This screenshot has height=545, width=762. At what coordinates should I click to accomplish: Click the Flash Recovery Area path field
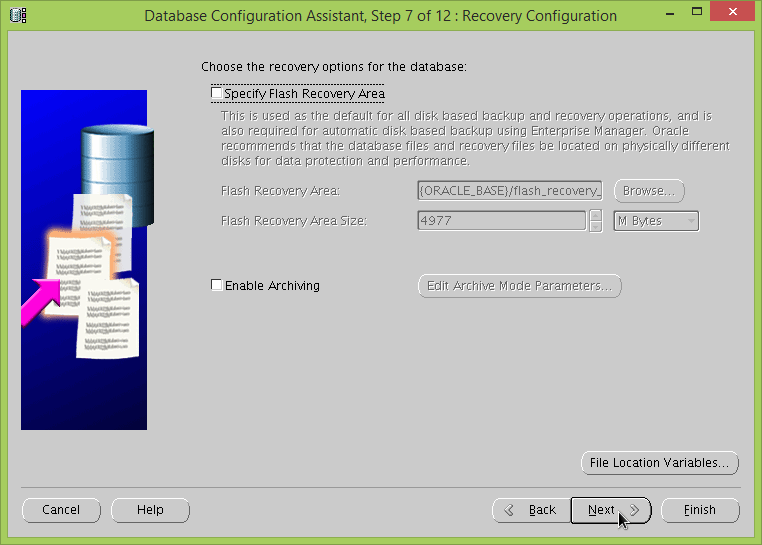click(510, 191)
